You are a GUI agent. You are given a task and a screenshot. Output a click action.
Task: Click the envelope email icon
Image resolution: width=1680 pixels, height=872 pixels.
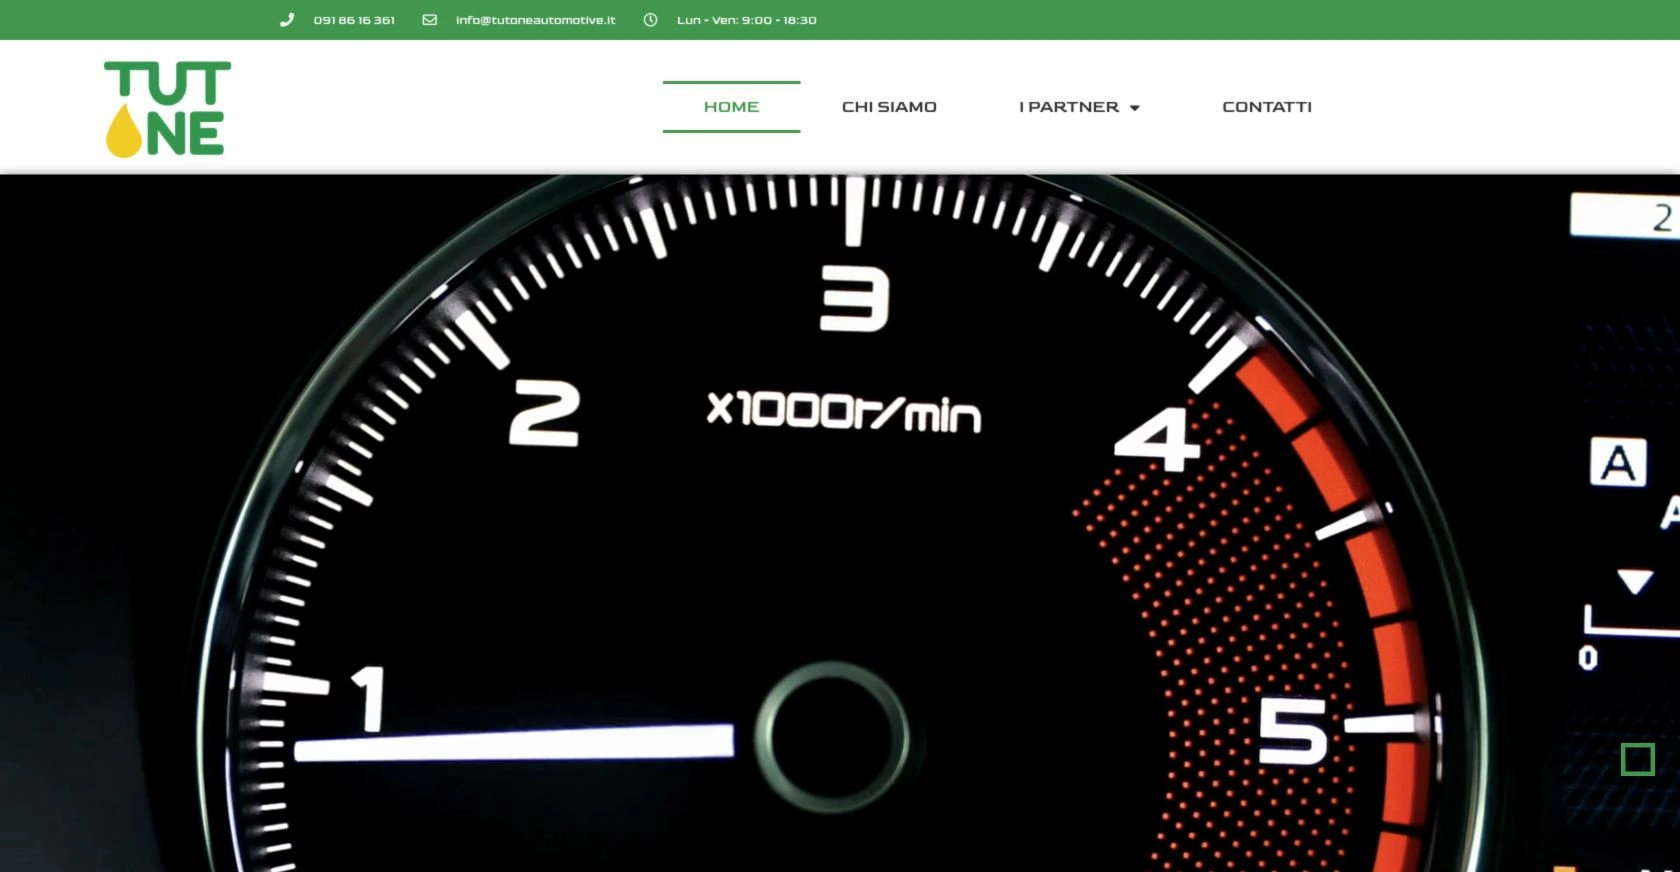(x=430, y=20)
